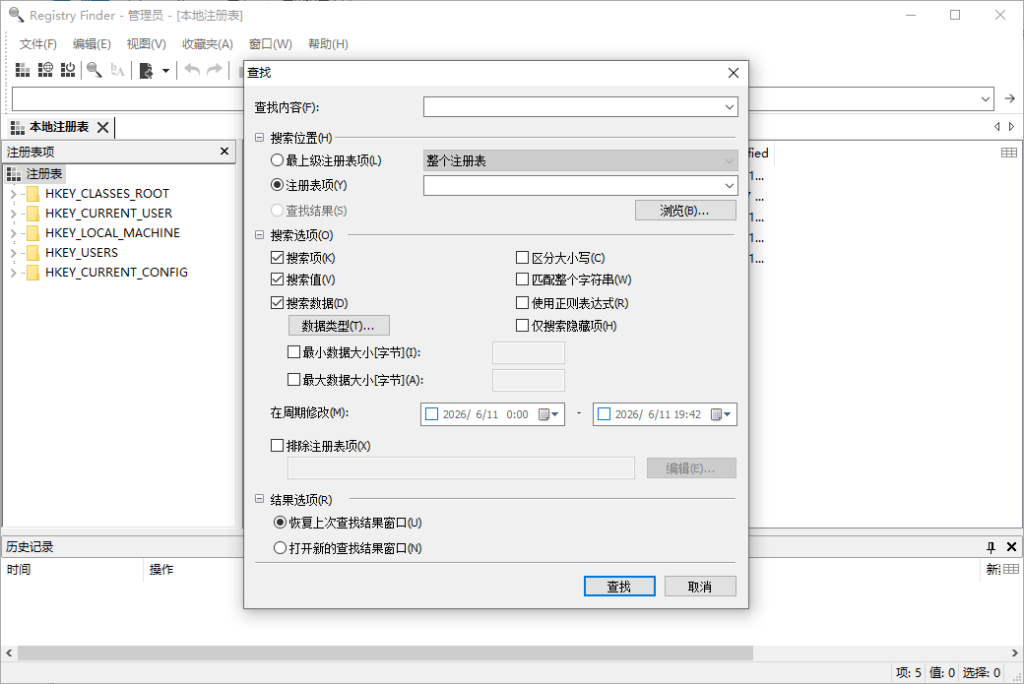Viewport: 1024px width, 684px height.
Task: Click the 注册表 root node icon
Action: tap(14, 174)
